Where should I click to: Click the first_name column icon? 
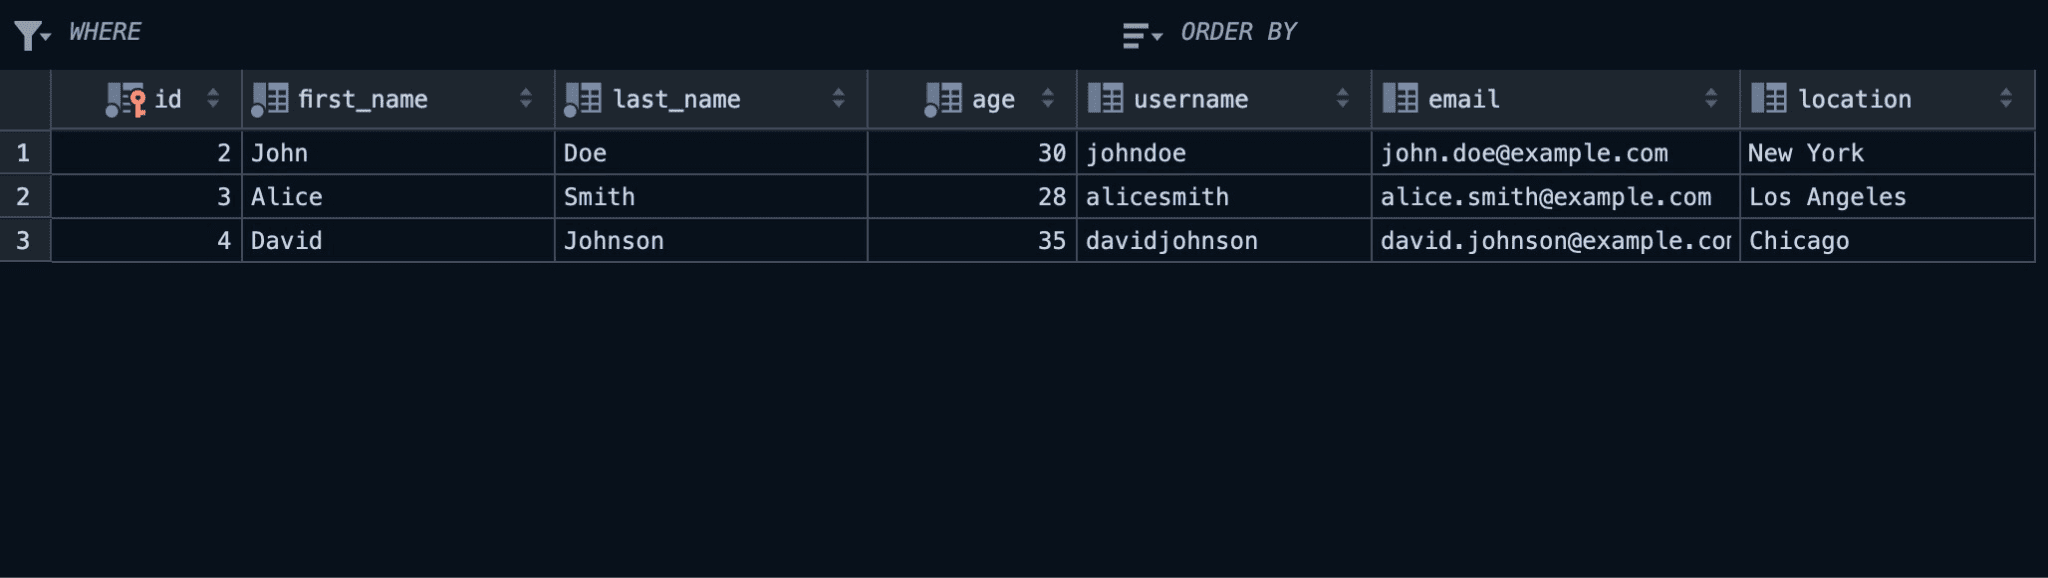point(270,99)
